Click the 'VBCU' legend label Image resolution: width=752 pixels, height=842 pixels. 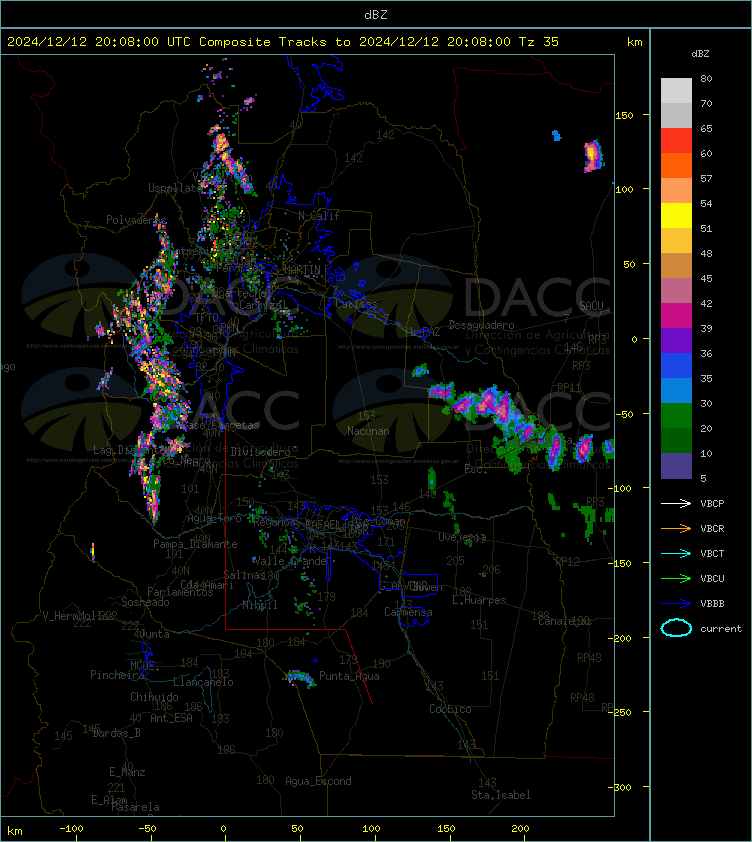712,578
